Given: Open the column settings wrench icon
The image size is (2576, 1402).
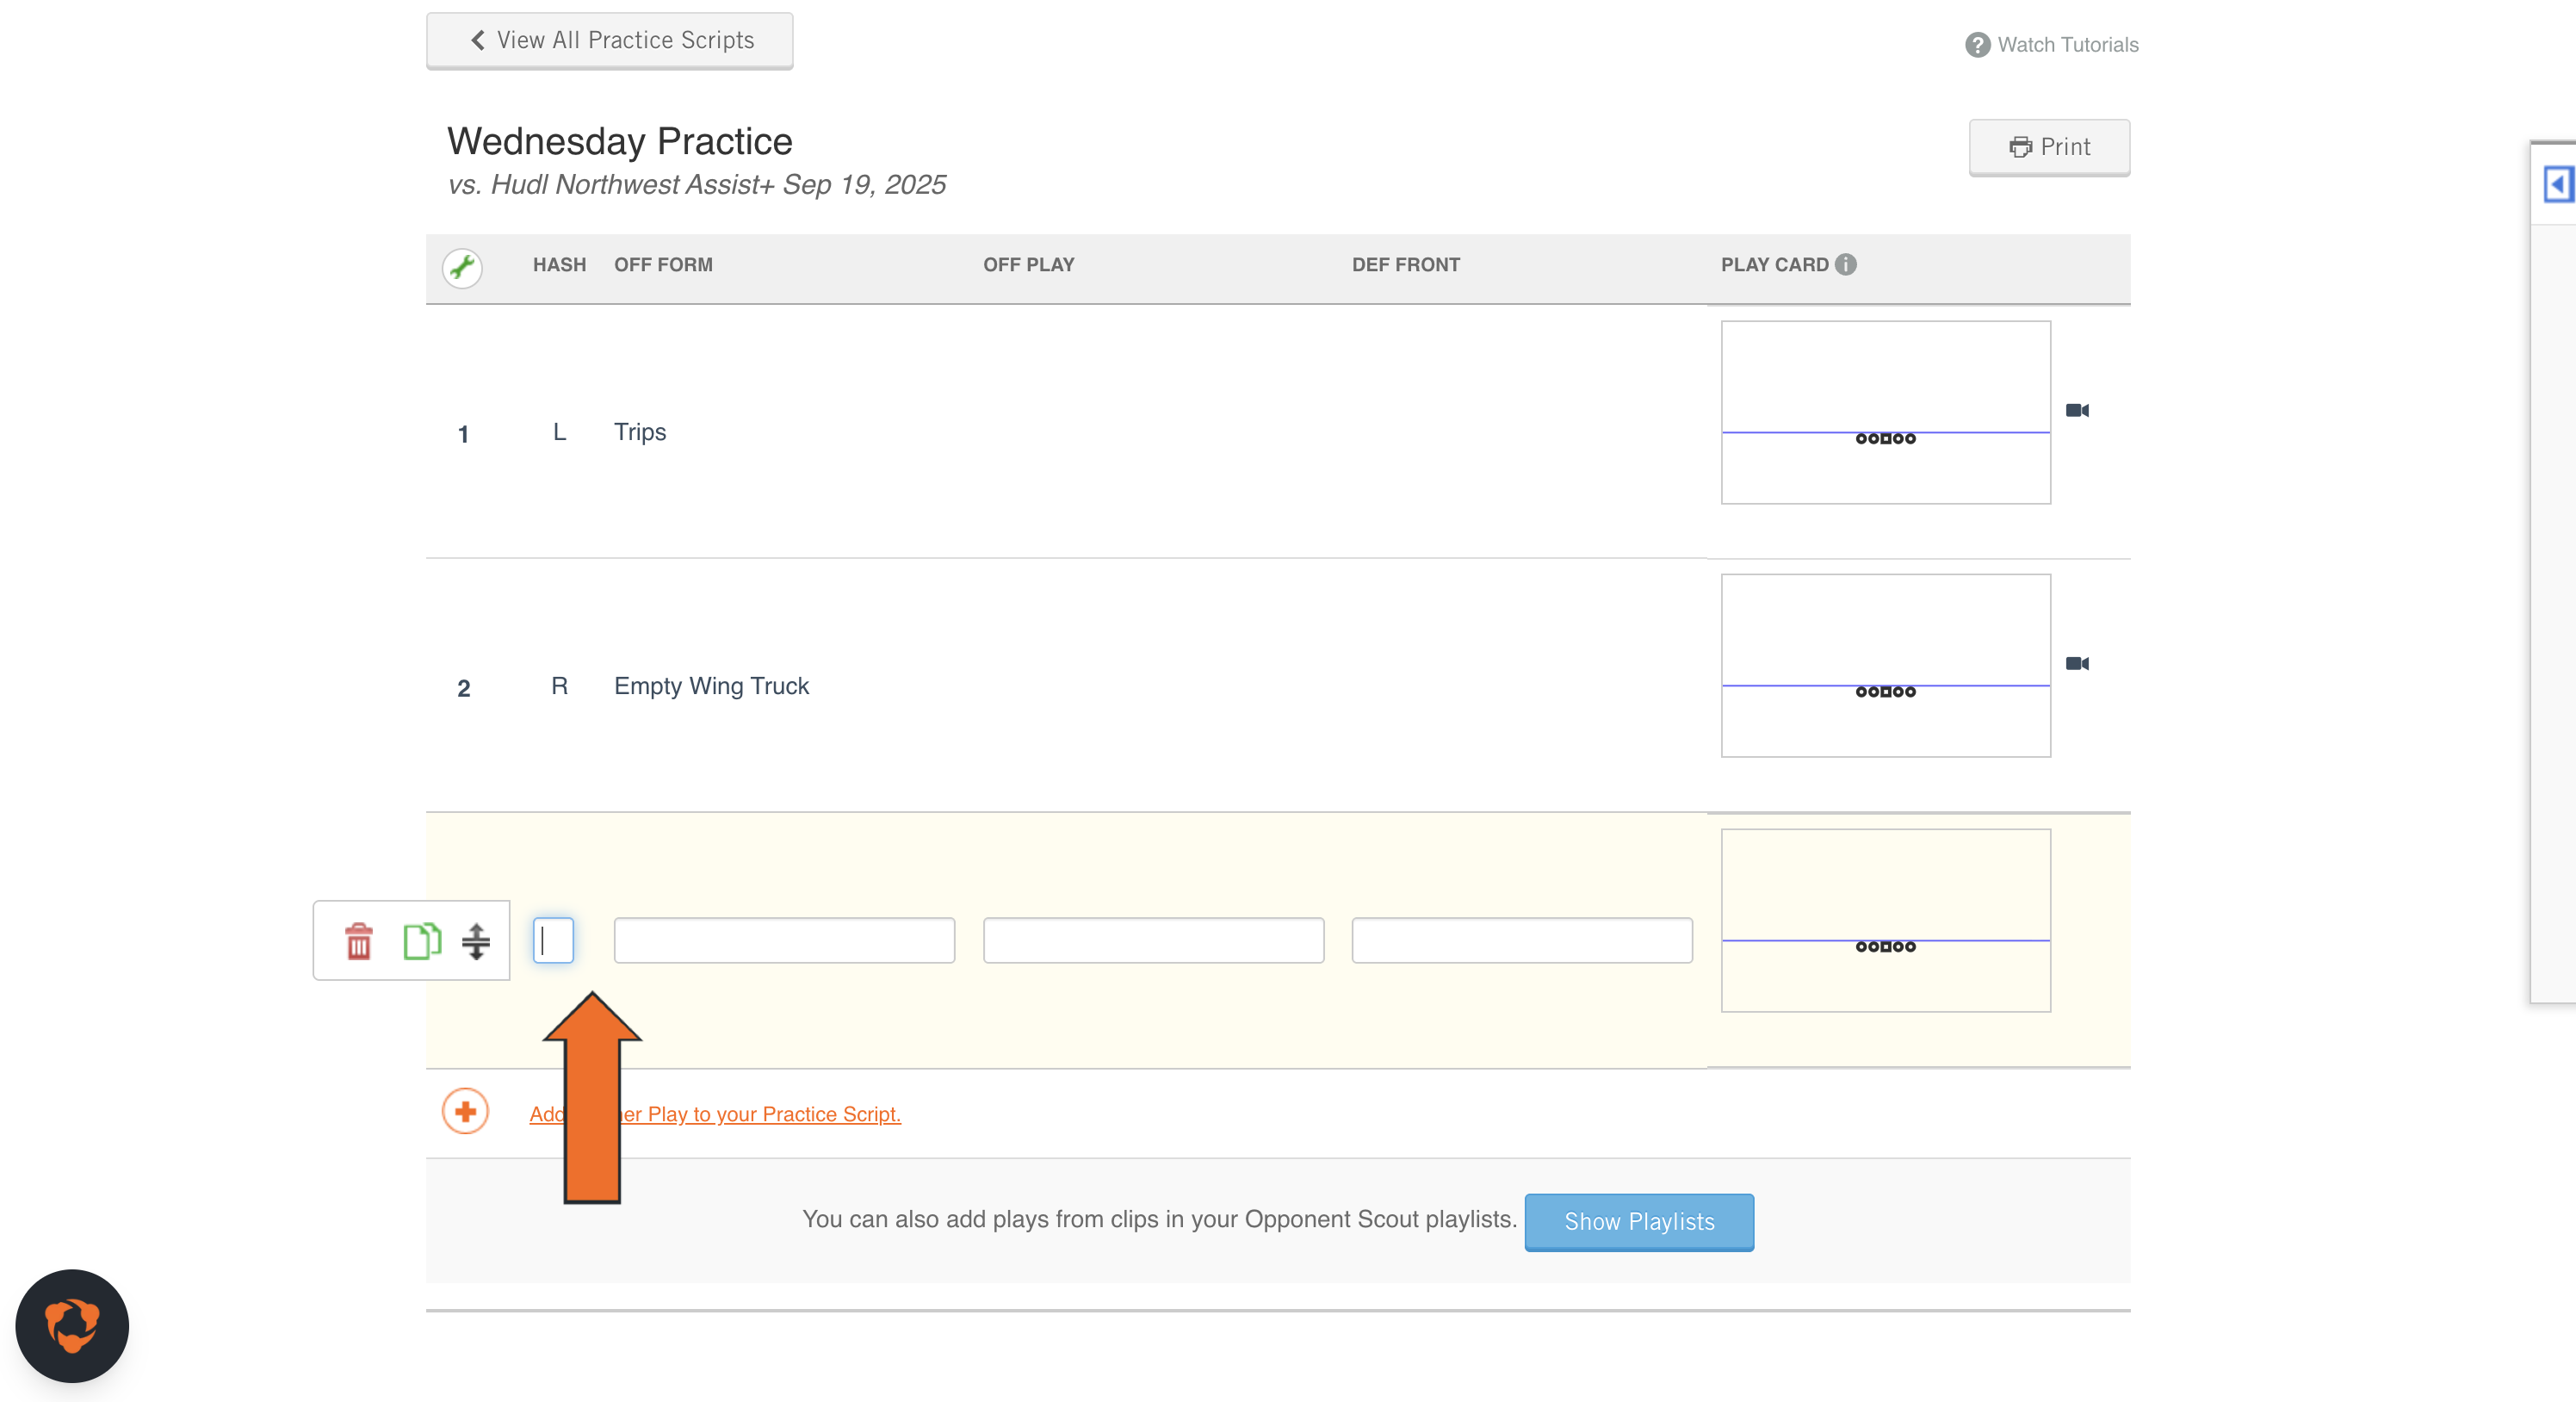Looking at the screenshot, I should [462, 267].
